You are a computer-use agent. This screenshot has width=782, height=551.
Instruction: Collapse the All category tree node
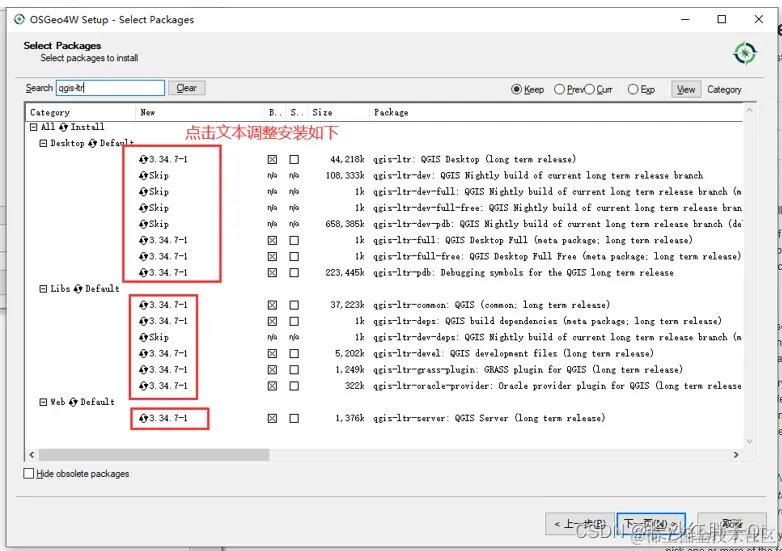pyautogui.click(x=33, y=127)
